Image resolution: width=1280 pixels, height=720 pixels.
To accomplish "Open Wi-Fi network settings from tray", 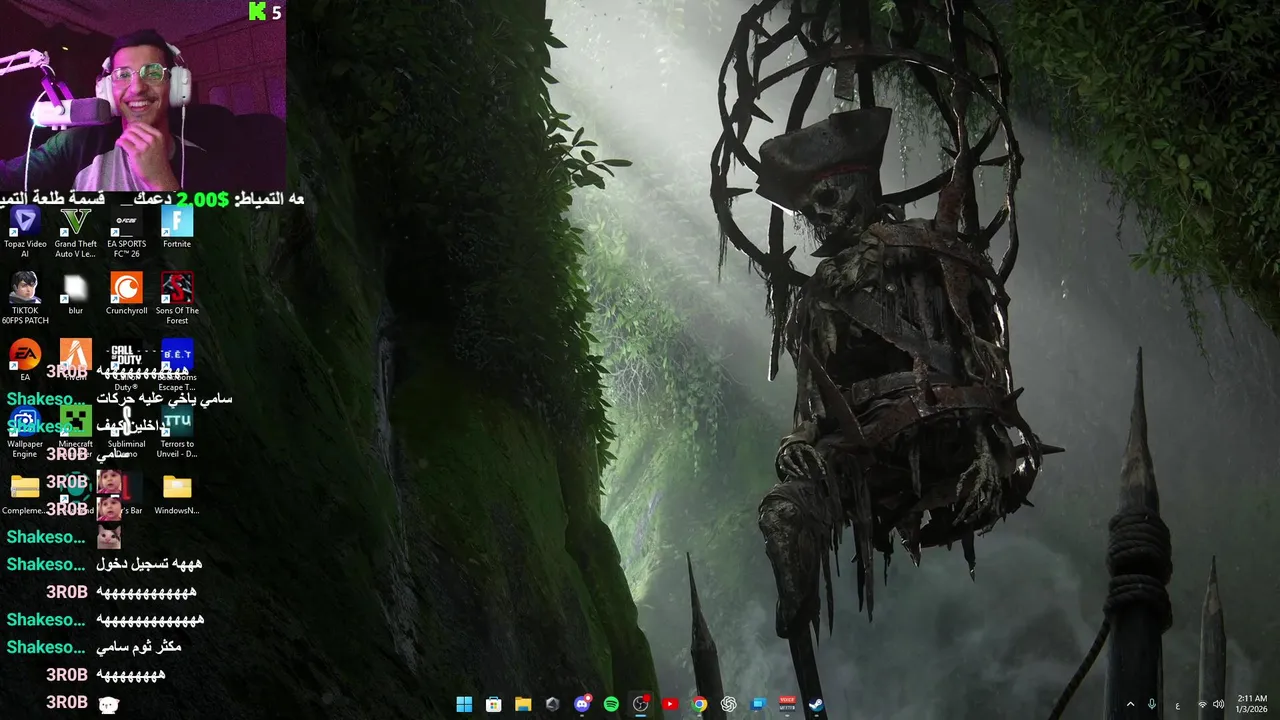I will click(1202, 704).
